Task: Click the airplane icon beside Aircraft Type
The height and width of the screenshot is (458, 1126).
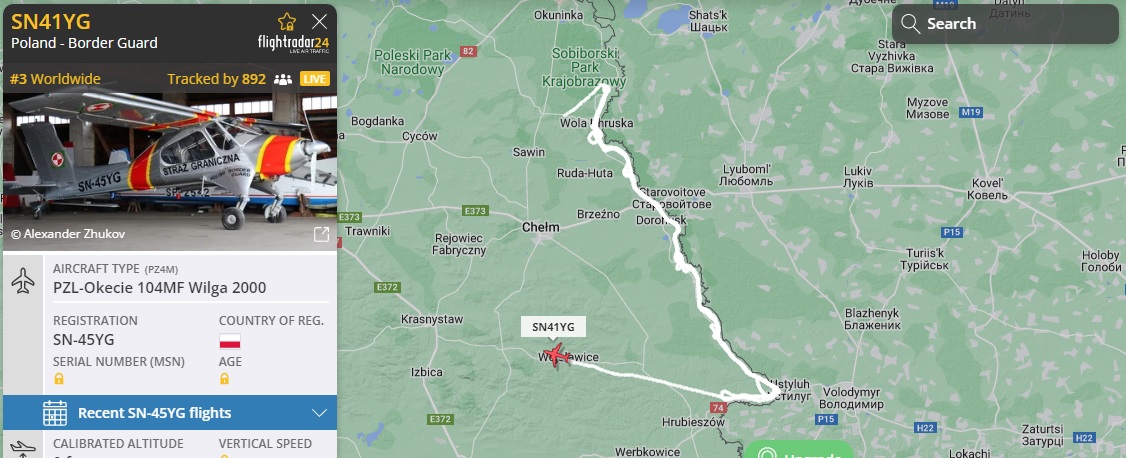Action: pyautogui.click(x=23, y=281)
